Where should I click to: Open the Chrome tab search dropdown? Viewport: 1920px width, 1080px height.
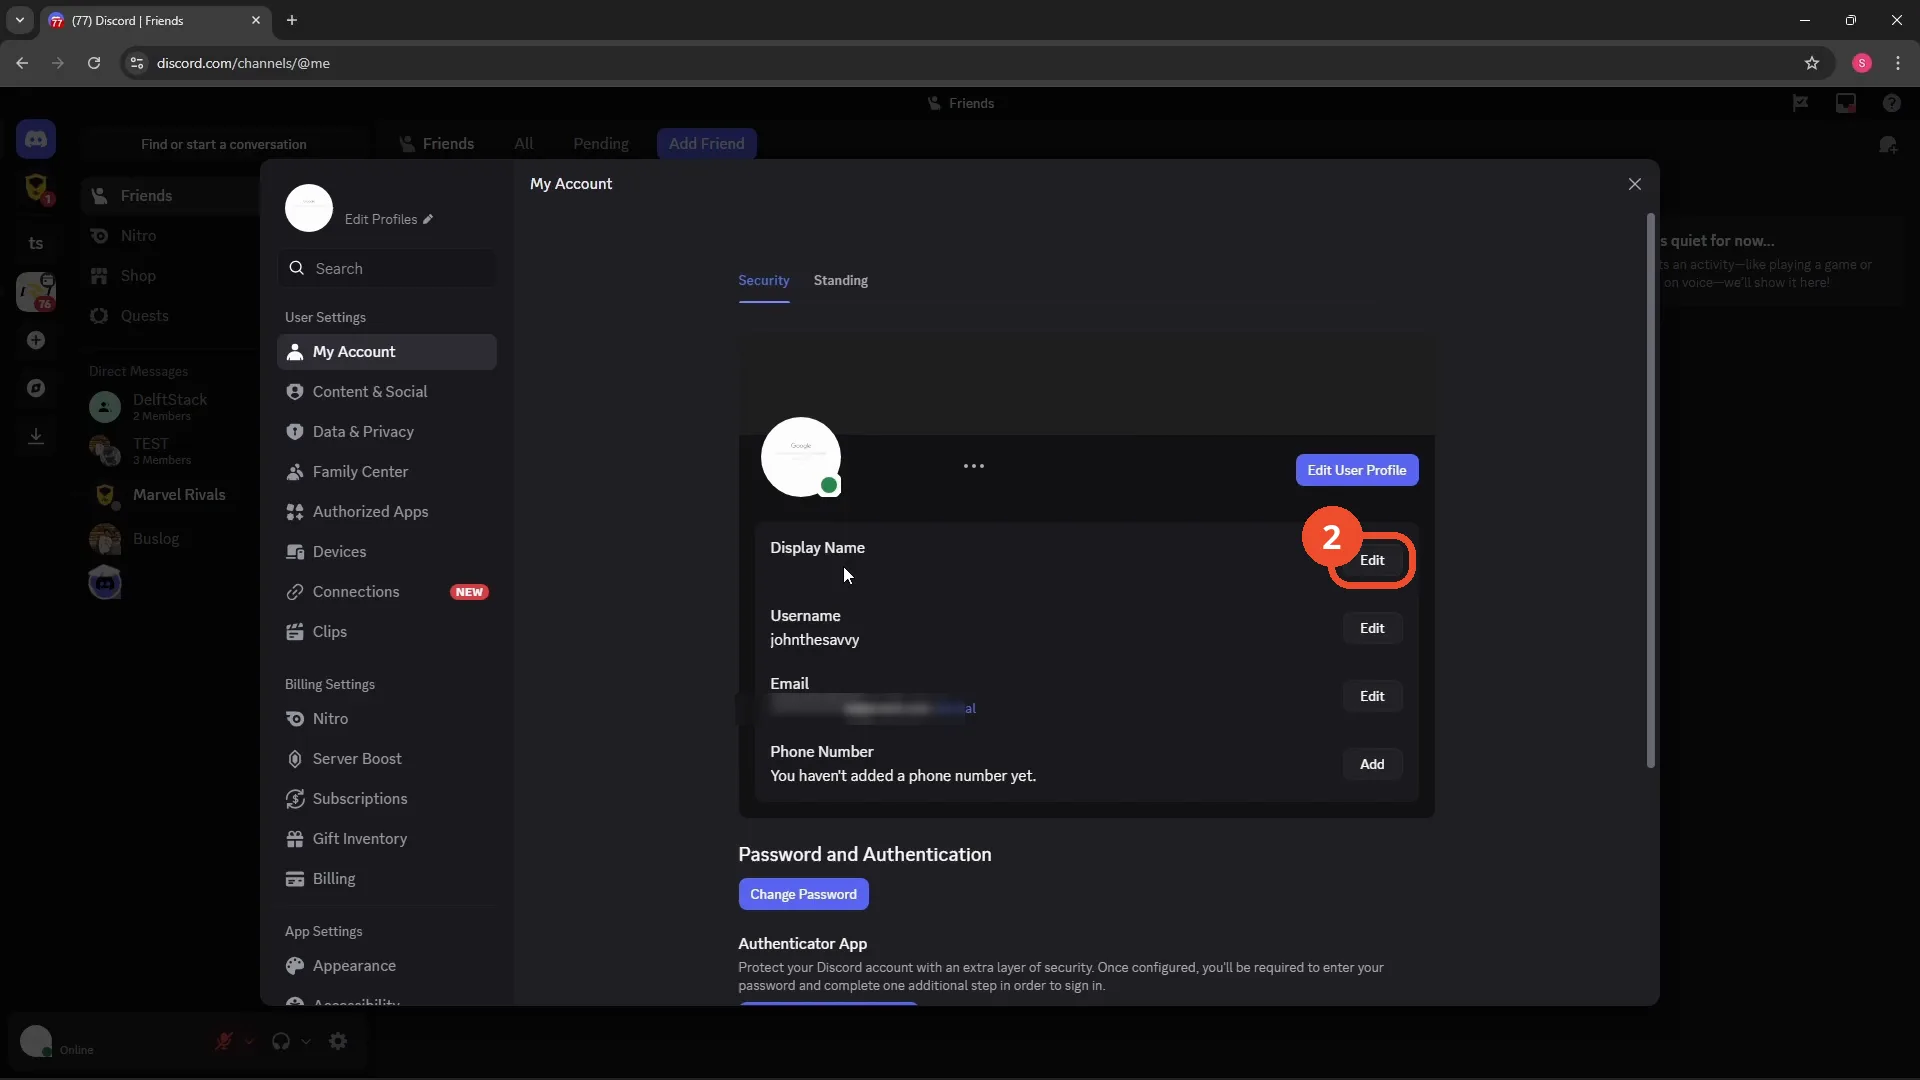coord(19,20)
